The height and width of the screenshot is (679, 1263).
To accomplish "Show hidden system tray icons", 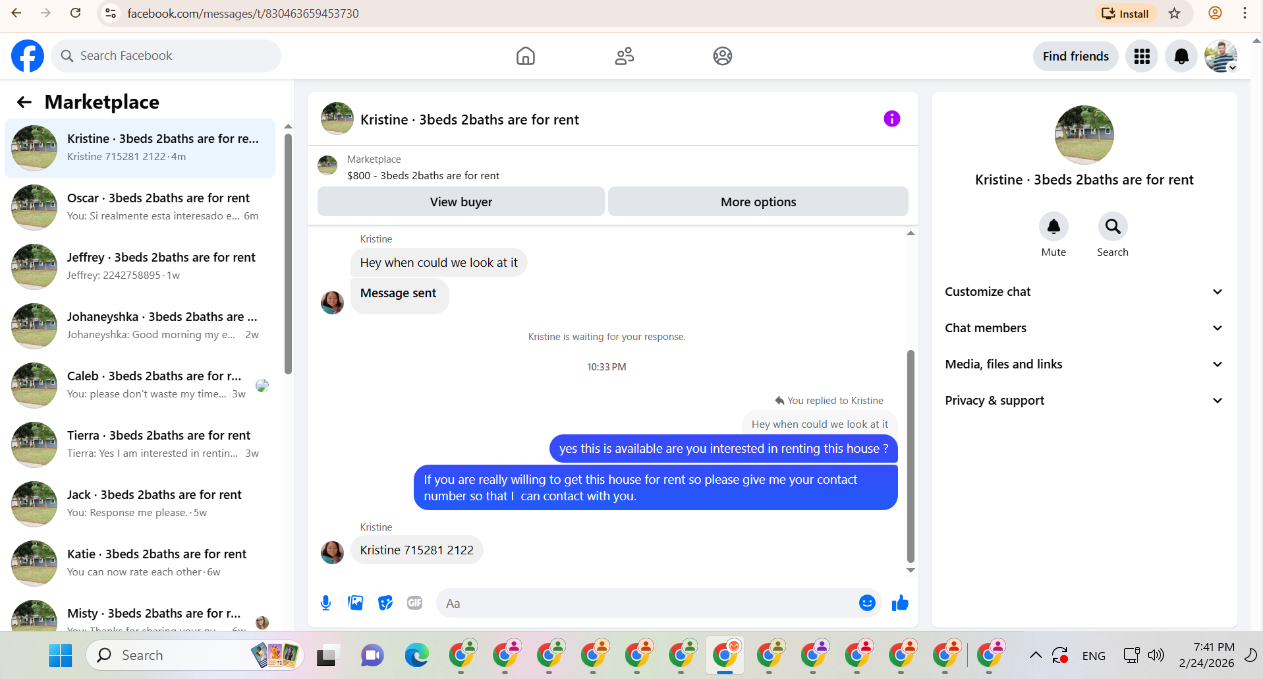I will 1036,655.
